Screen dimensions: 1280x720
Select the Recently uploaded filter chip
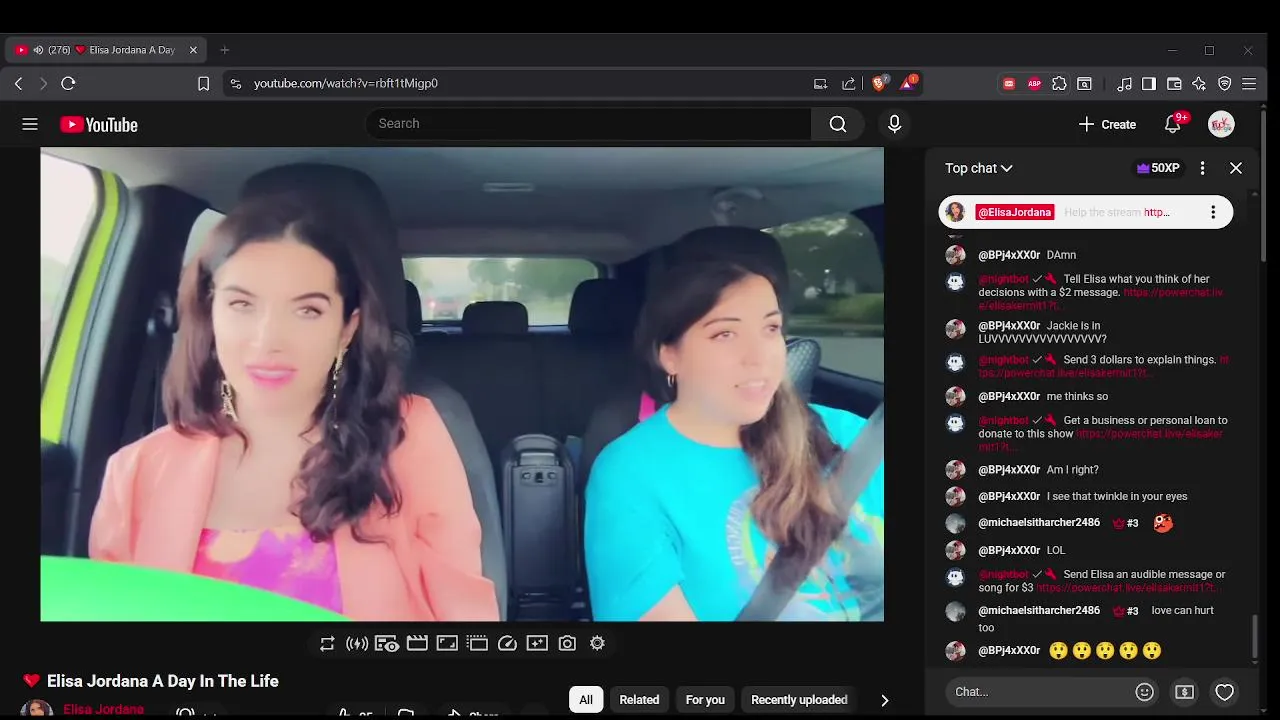pyautogui.click(x=799, y=700)
